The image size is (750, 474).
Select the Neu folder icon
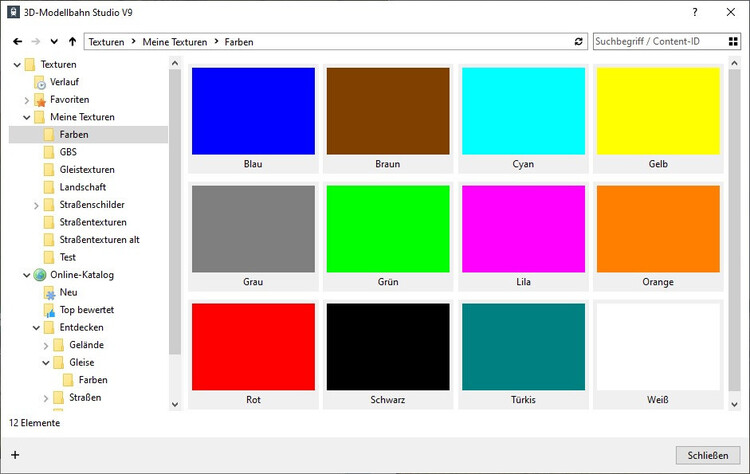[x=49, y=293]
